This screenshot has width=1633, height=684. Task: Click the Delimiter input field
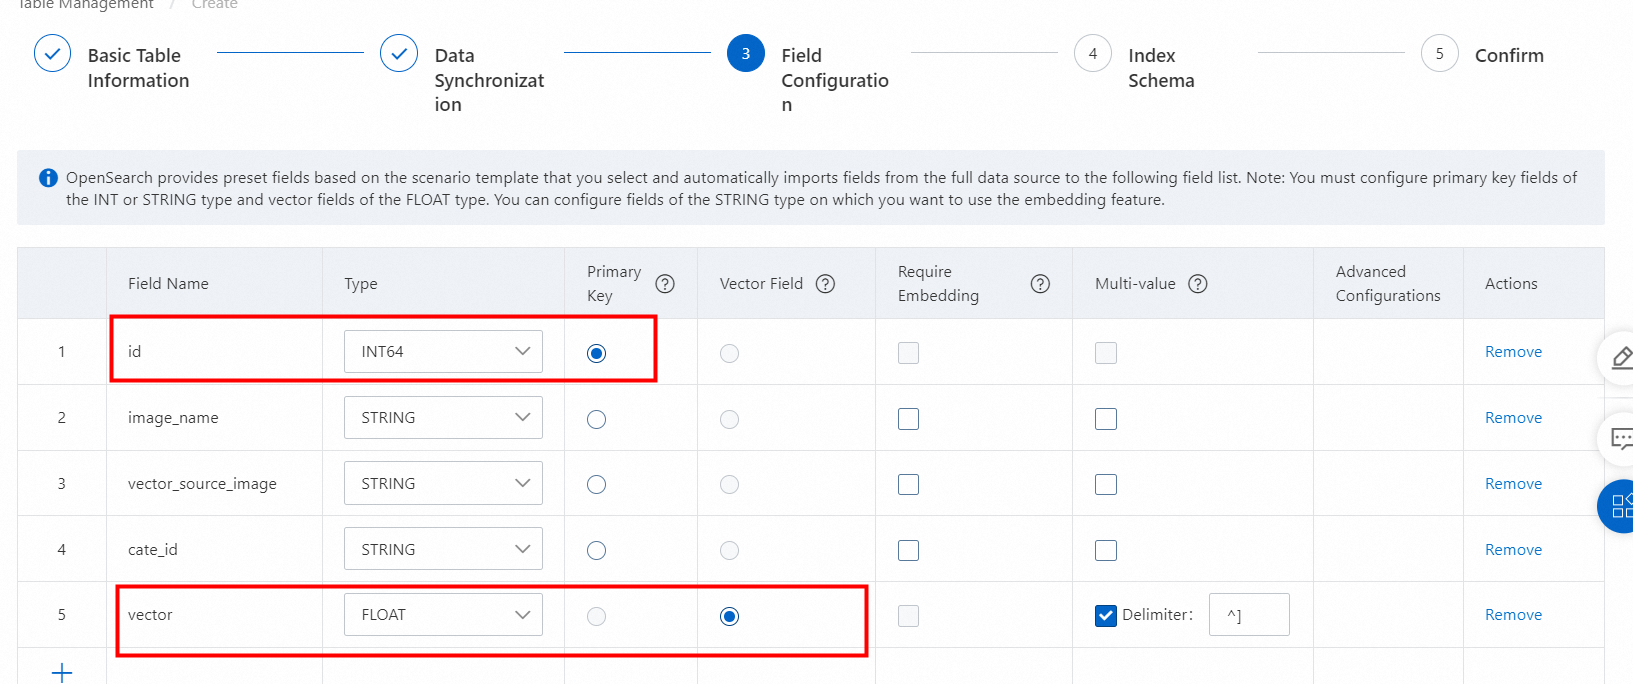[x=1248, y=615]
